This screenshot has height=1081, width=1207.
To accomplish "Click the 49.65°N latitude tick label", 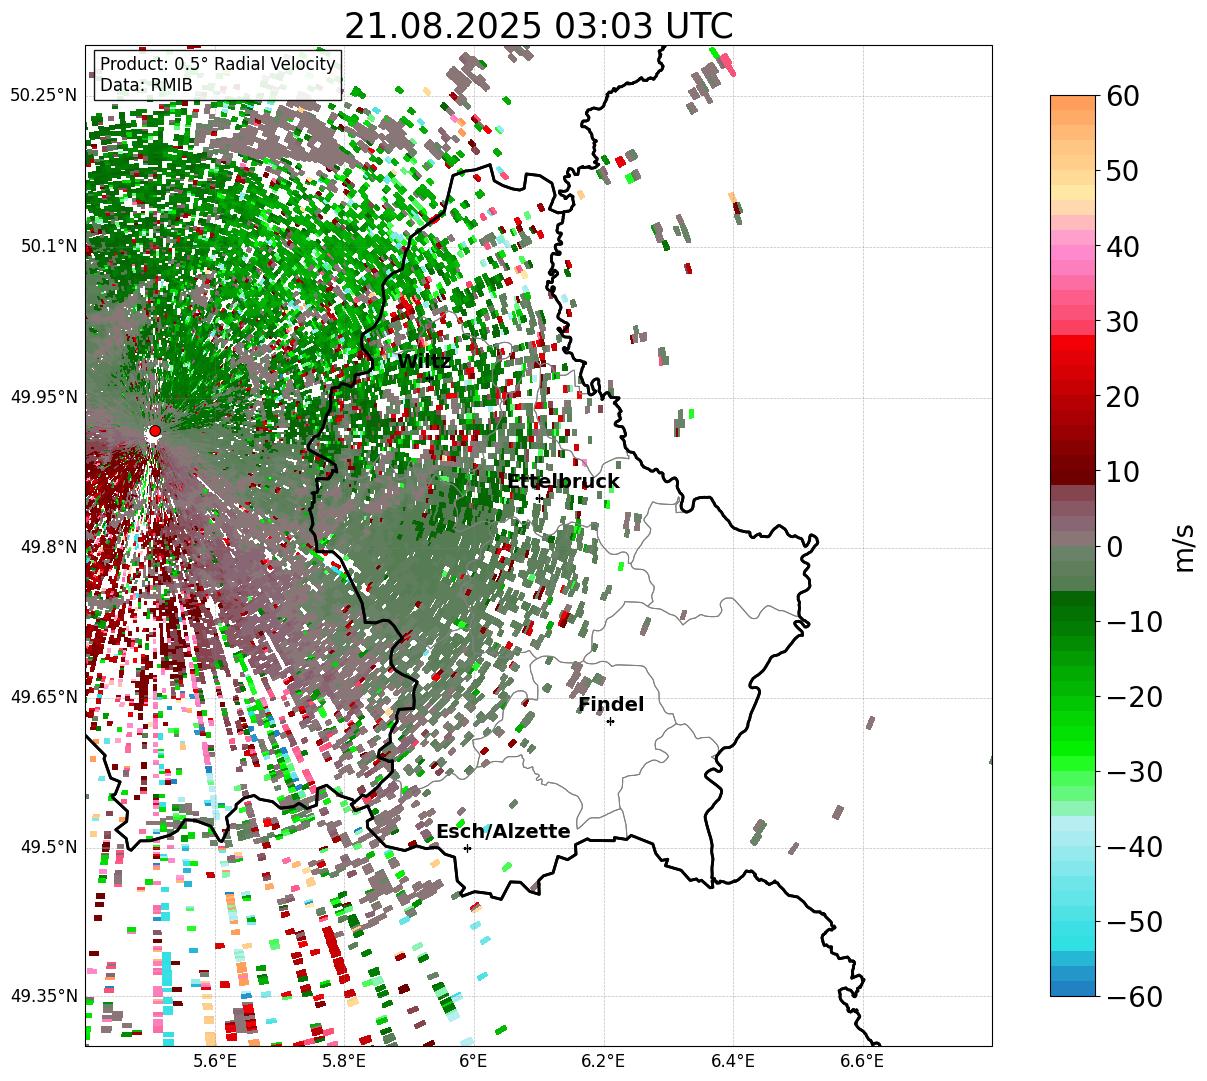I will (44, 697).
